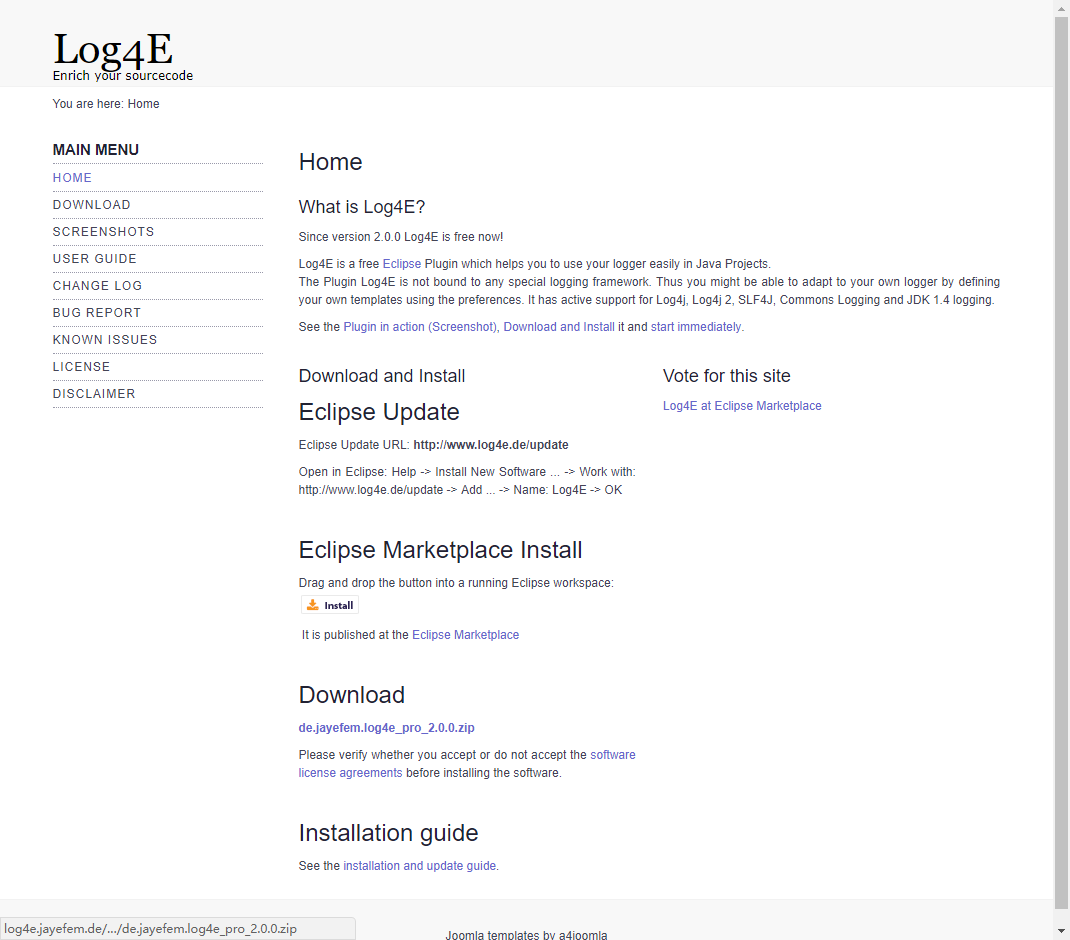Image resolution: width=1070 pixels, height=940 pixels.
Task: Open the LICENSE menu item
Action: (x=81, y=367)
